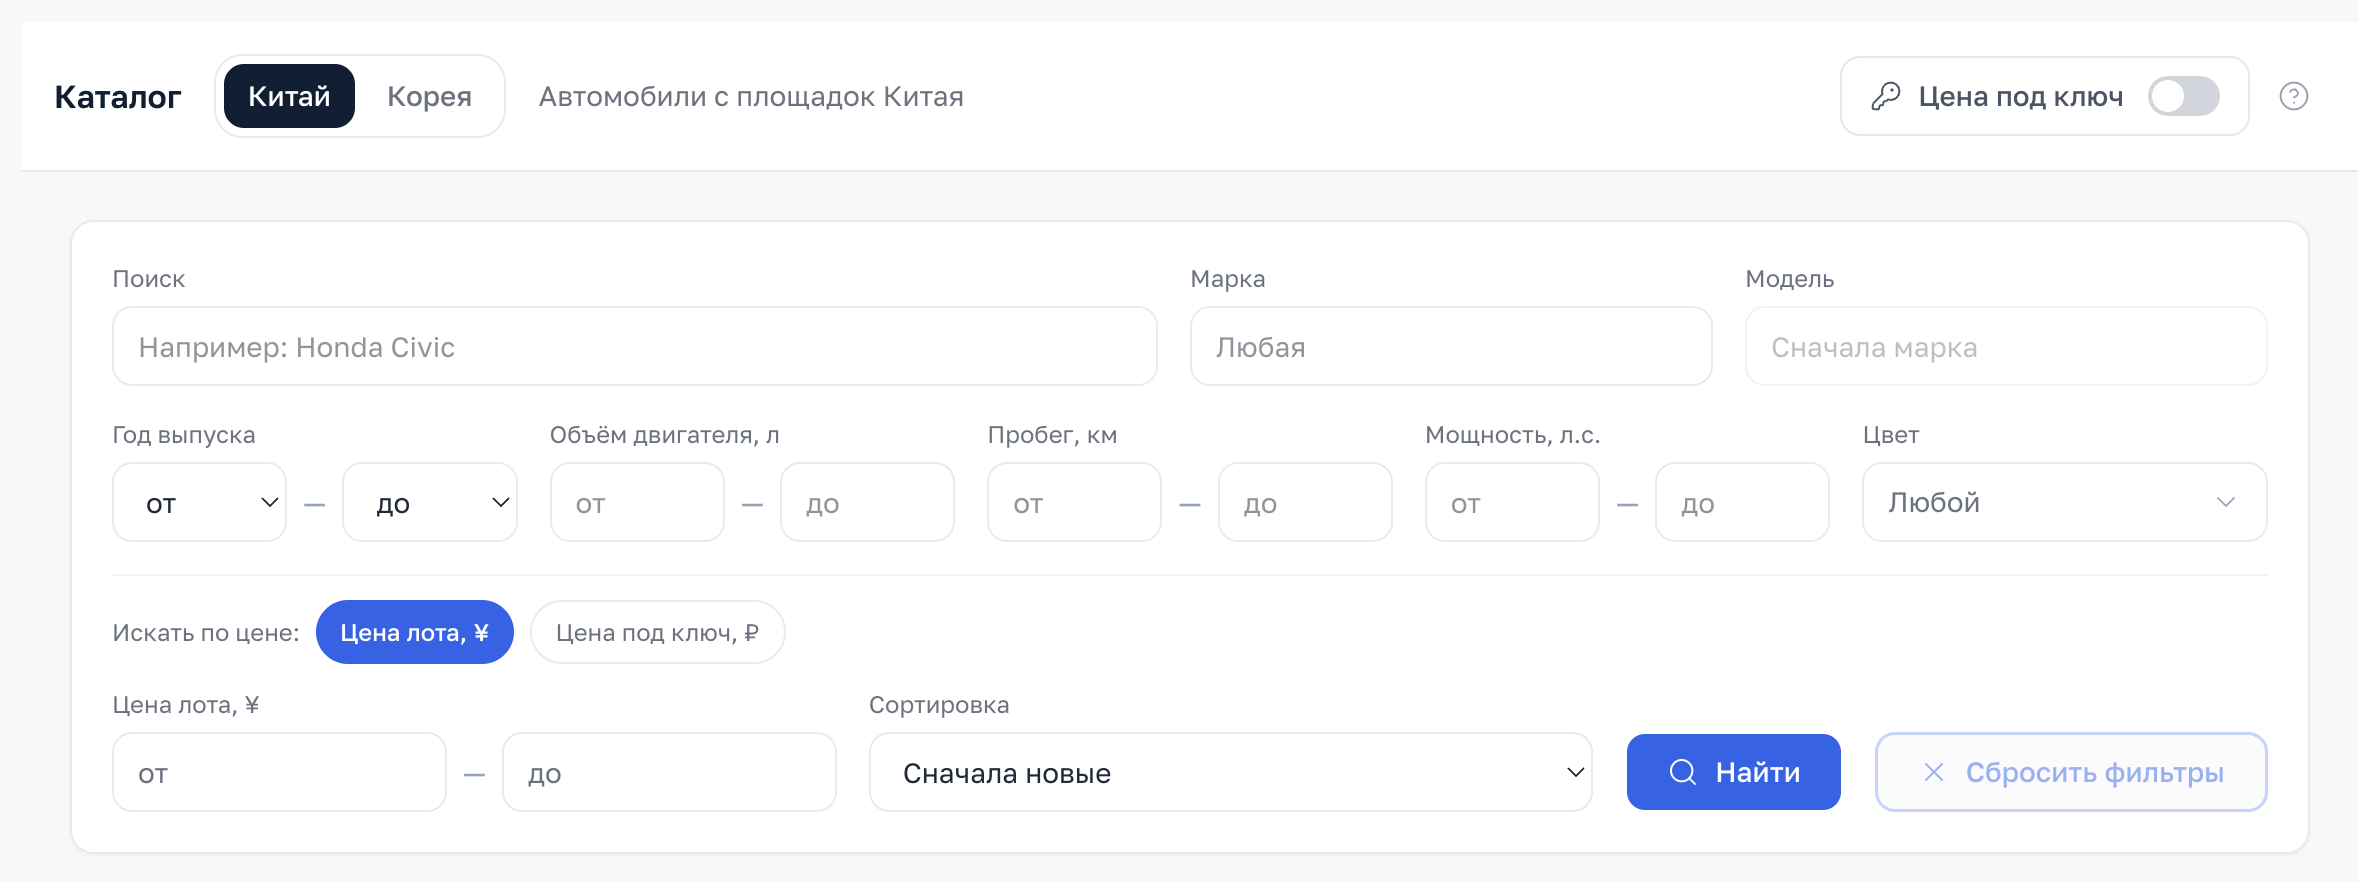
Task: Open the Год выпуска до dropdown
Action: 430,502
